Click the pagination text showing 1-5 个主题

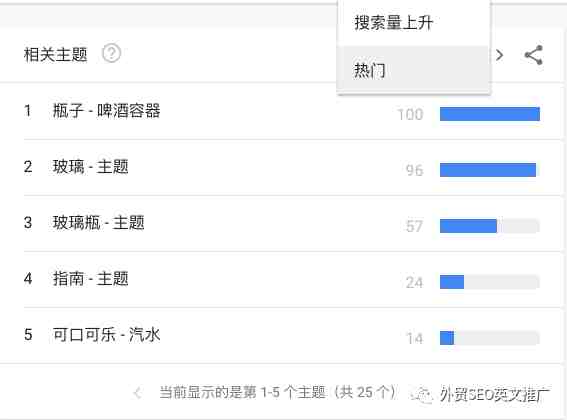(x=278, y=392)
